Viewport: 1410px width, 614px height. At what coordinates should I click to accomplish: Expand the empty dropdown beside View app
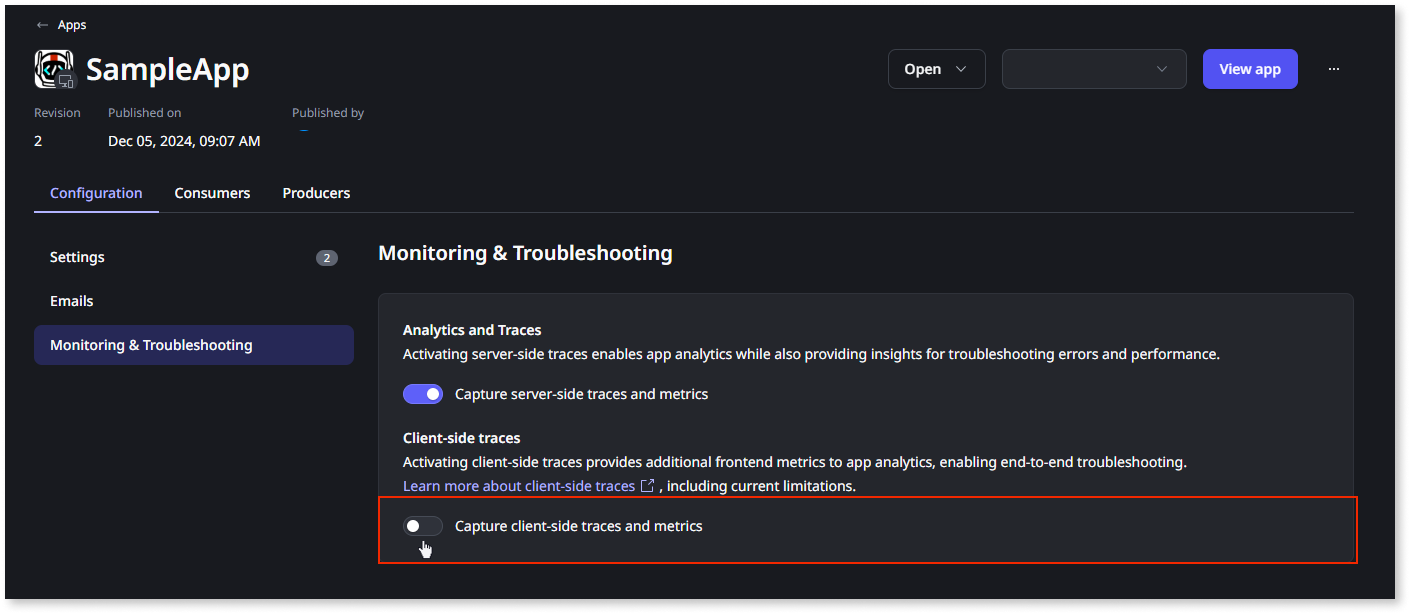point(1094,69)
